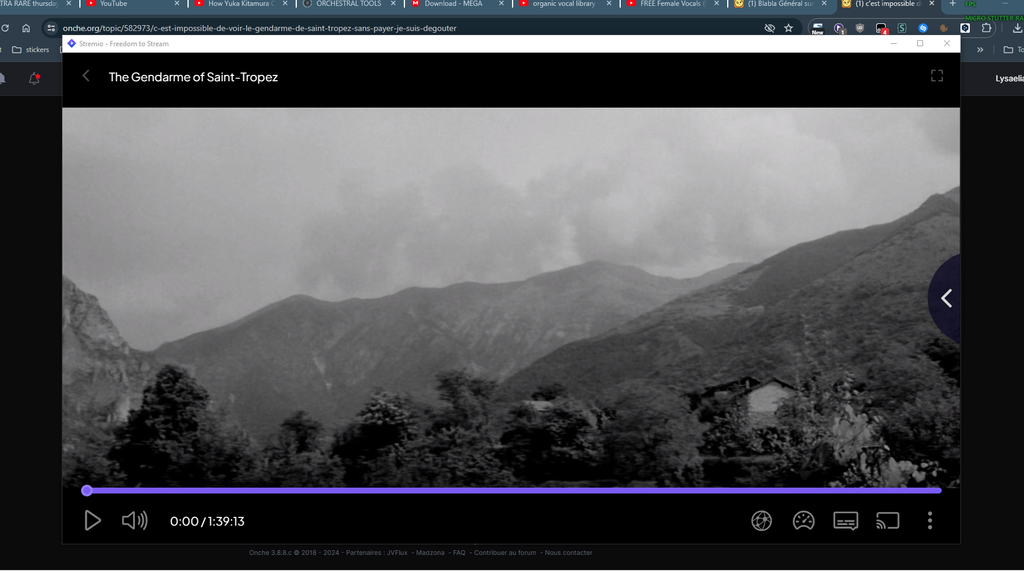Open Nous contacter footer link
The width and height of the screenshot is (1024, 573).
click(568, 553)
